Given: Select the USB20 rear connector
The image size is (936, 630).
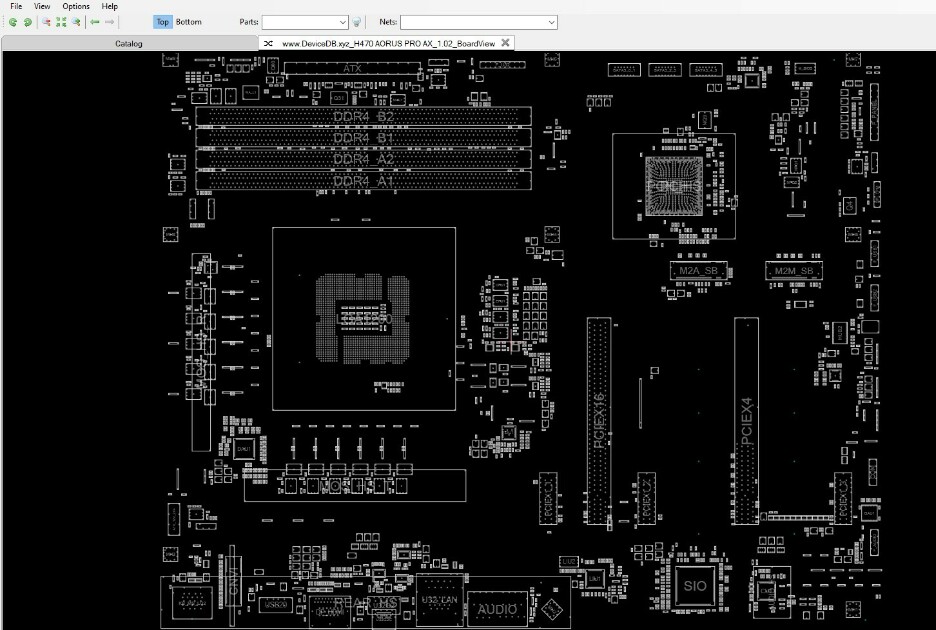Looking at the screenshot, I should (275, 604).
